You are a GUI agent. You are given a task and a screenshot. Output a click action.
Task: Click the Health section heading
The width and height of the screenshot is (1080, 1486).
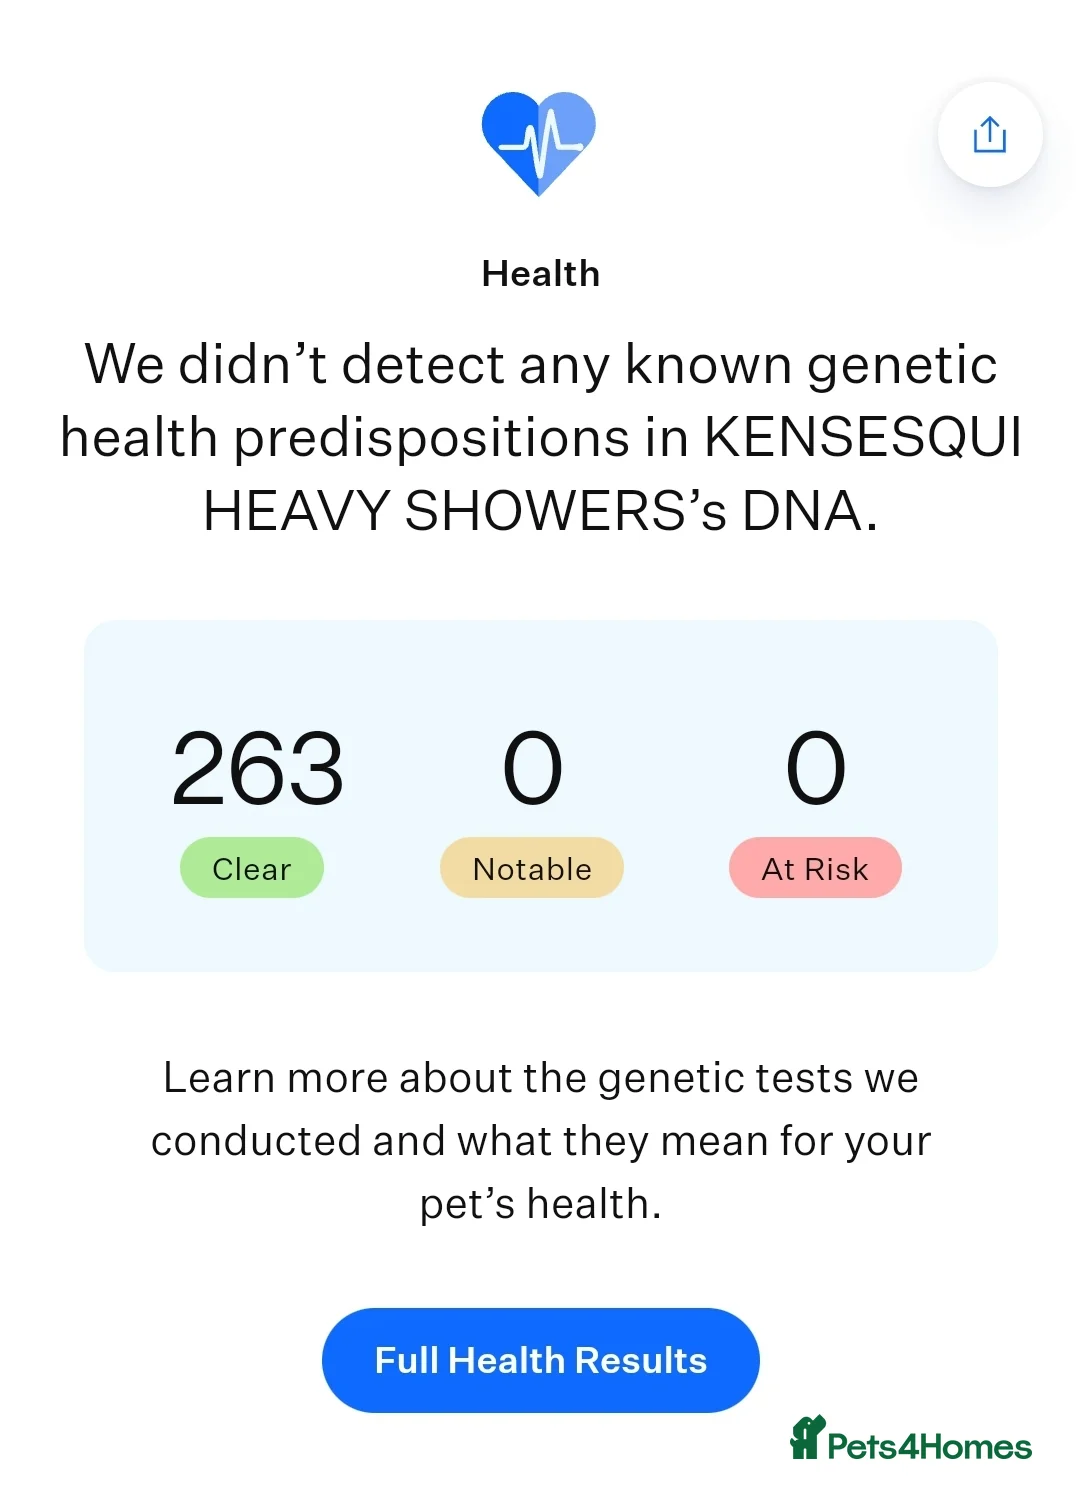pos(540,273)
